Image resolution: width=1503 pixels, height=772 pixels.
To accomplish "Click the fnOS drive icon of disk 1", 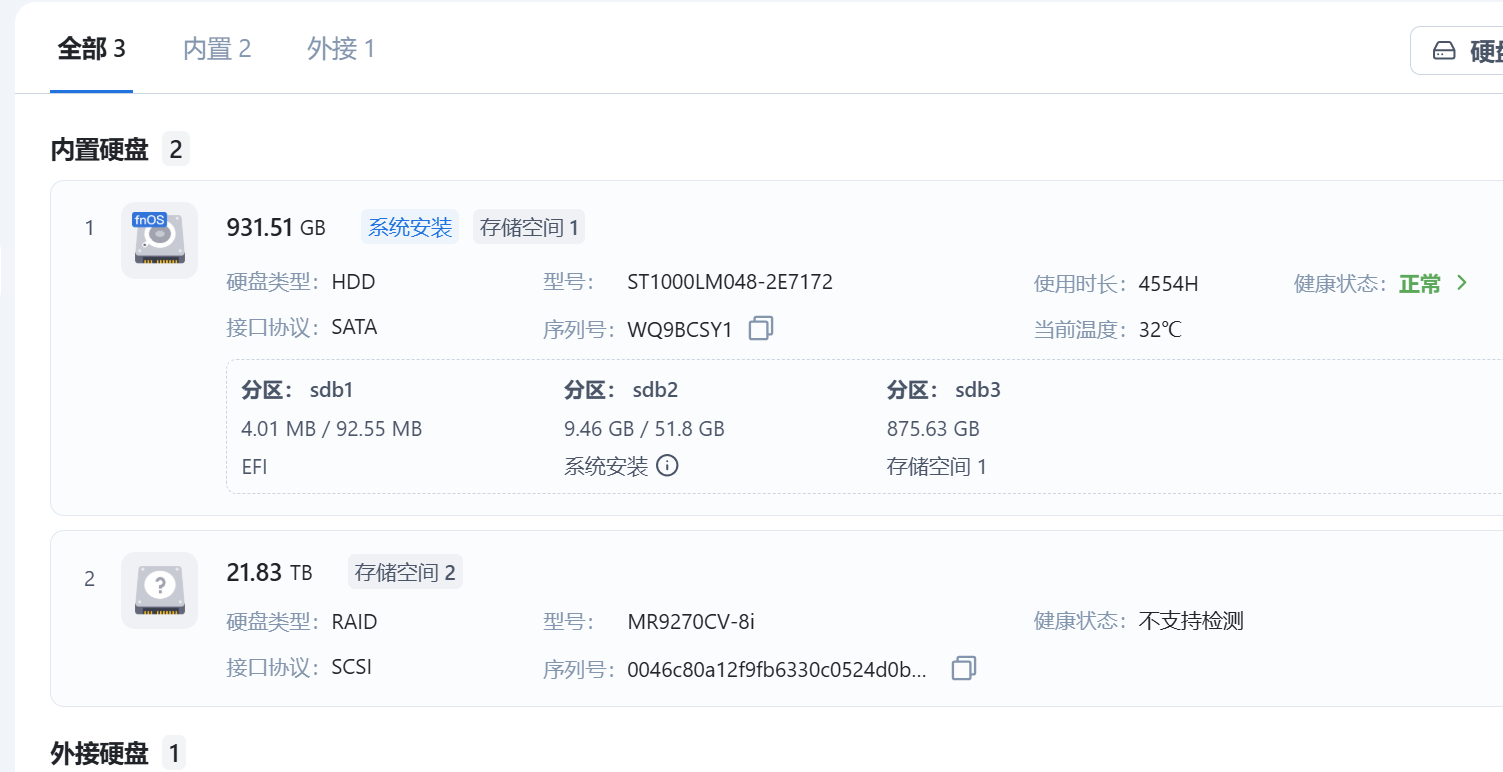I will coord(159,240).
